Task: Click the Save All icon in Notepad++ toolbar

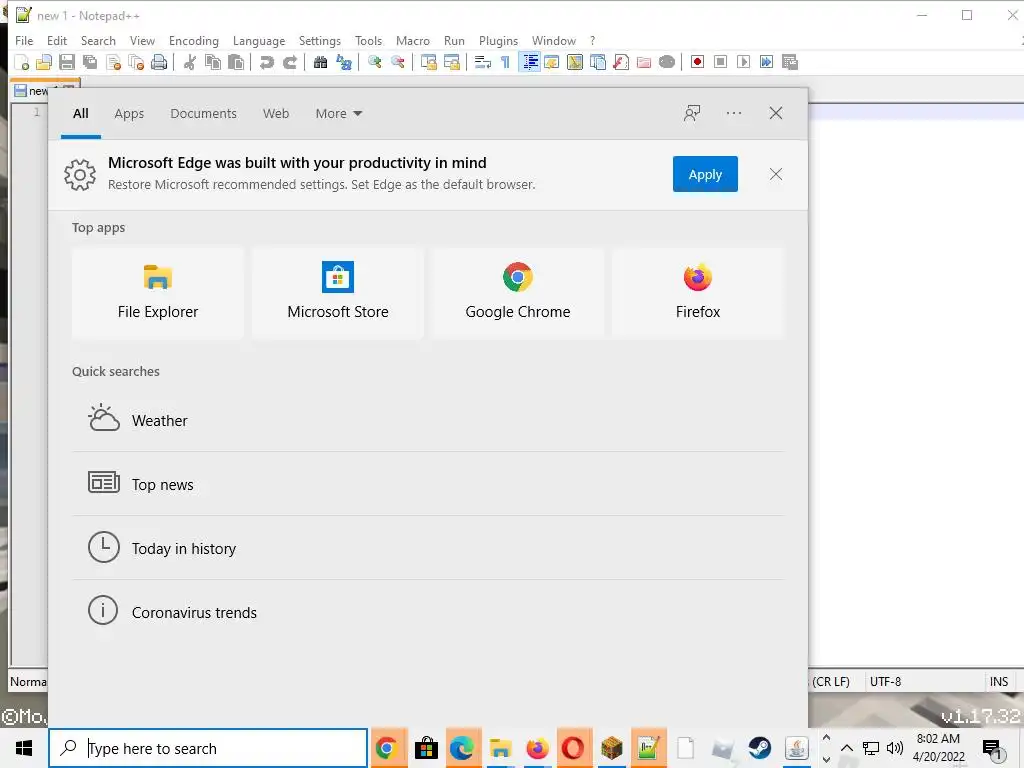Action: (x=89, y=62)
